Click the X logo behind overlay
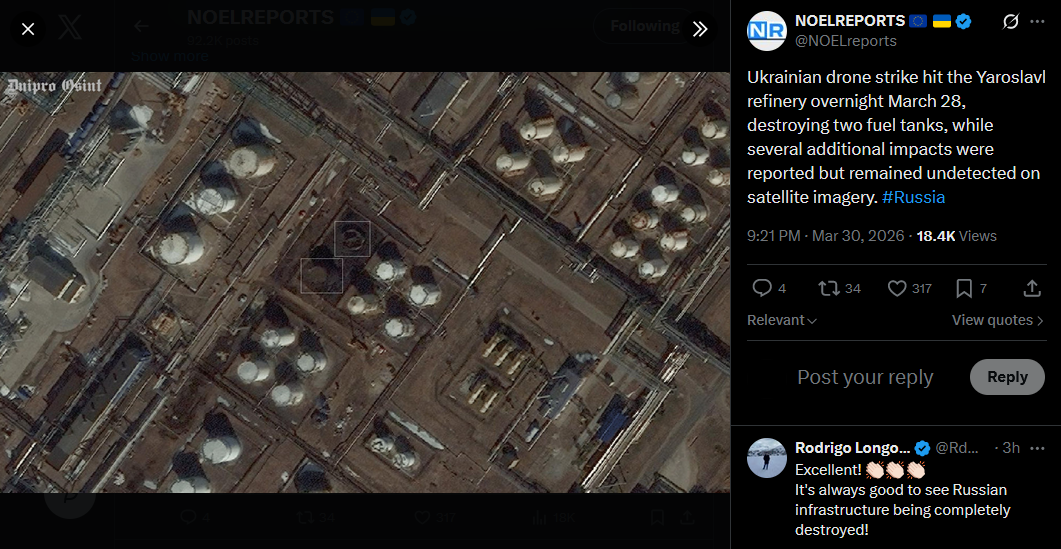 coord(70,28)
